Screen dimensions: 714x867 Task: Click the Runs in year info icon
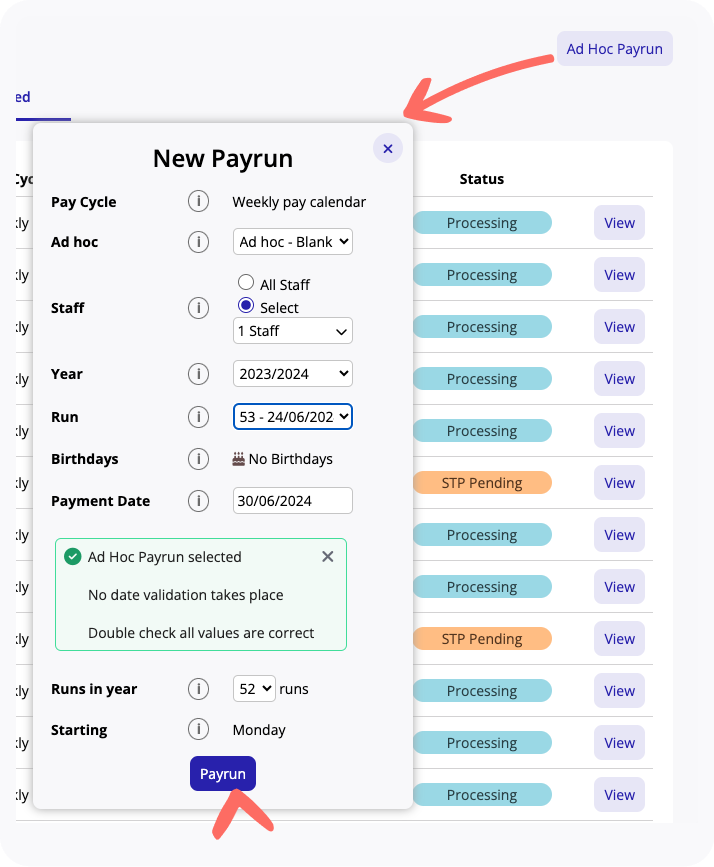click(198, 689)
